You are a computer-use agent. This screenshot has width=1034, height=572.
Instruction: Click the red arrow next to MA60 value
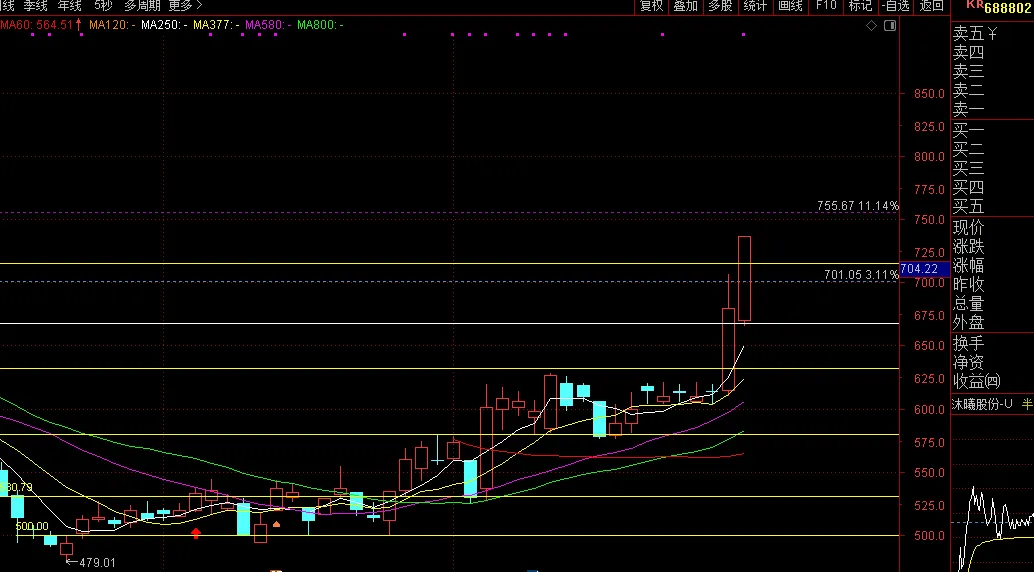coord(78,24)
